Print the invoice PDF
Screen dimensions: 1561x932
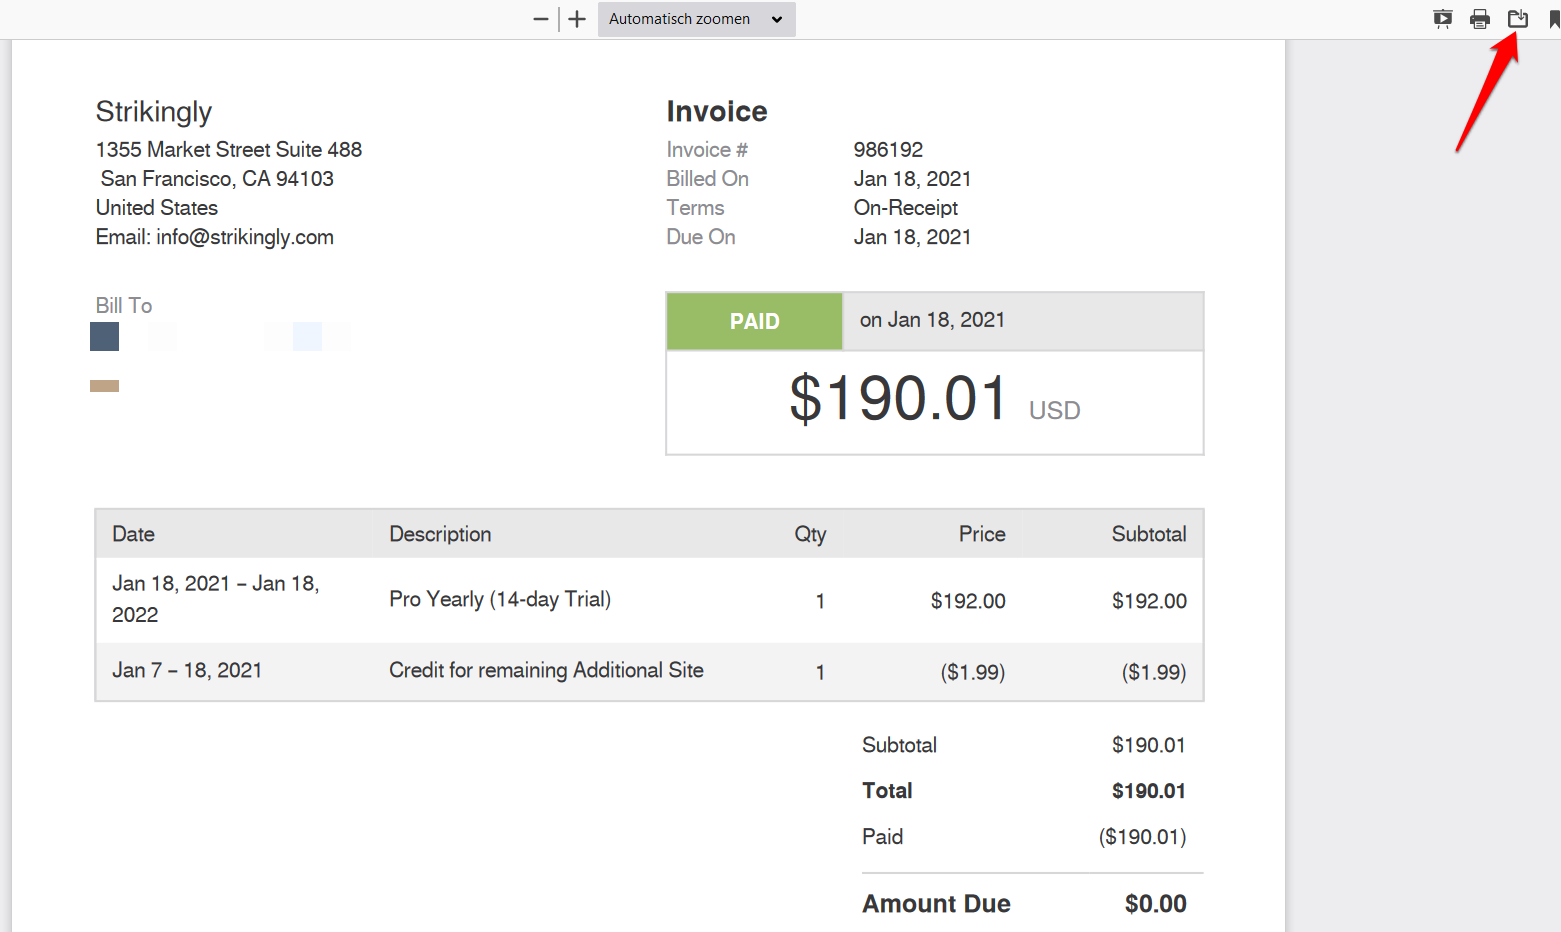point(1480,19)
